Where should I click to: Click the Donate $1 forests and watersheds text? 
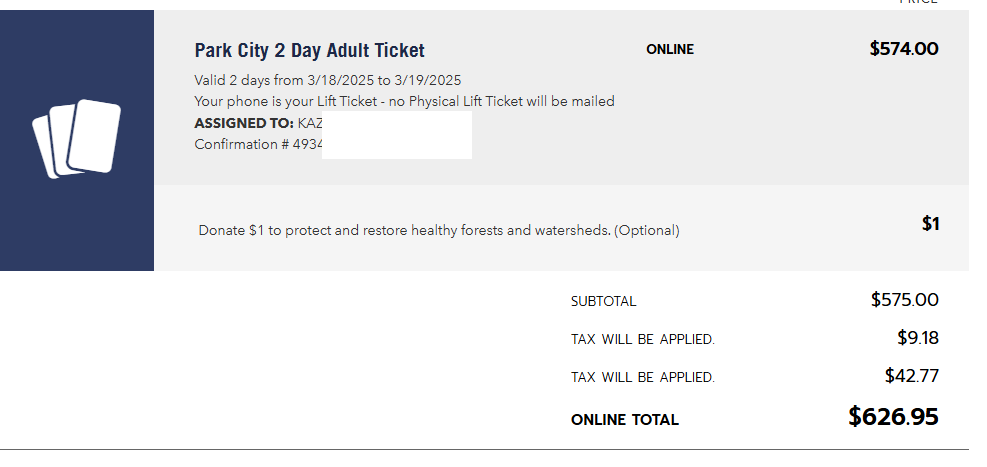439,230
